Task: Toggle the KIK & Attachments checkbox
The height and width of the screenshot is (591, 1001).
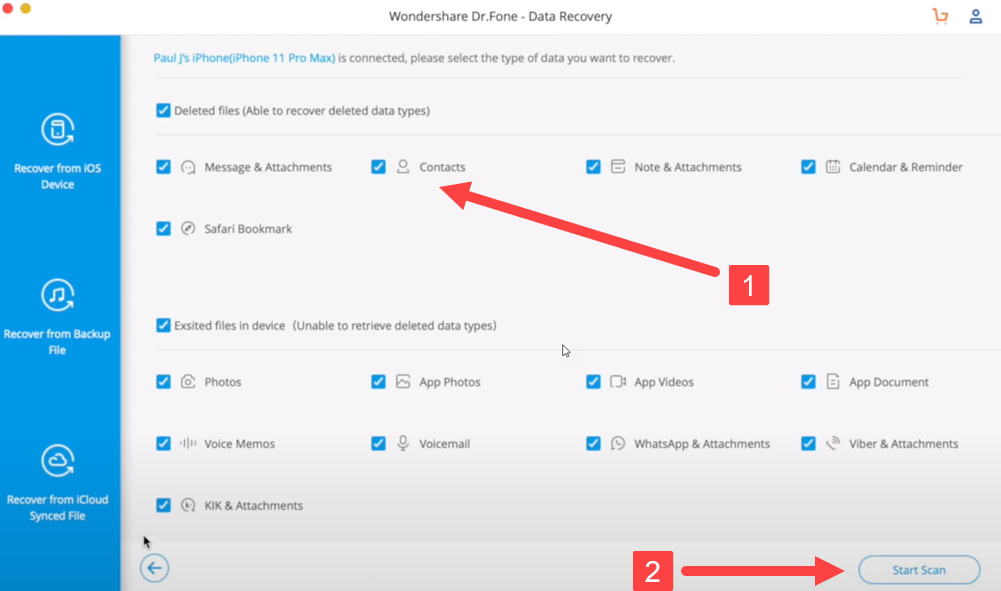Action: point(163,505)
